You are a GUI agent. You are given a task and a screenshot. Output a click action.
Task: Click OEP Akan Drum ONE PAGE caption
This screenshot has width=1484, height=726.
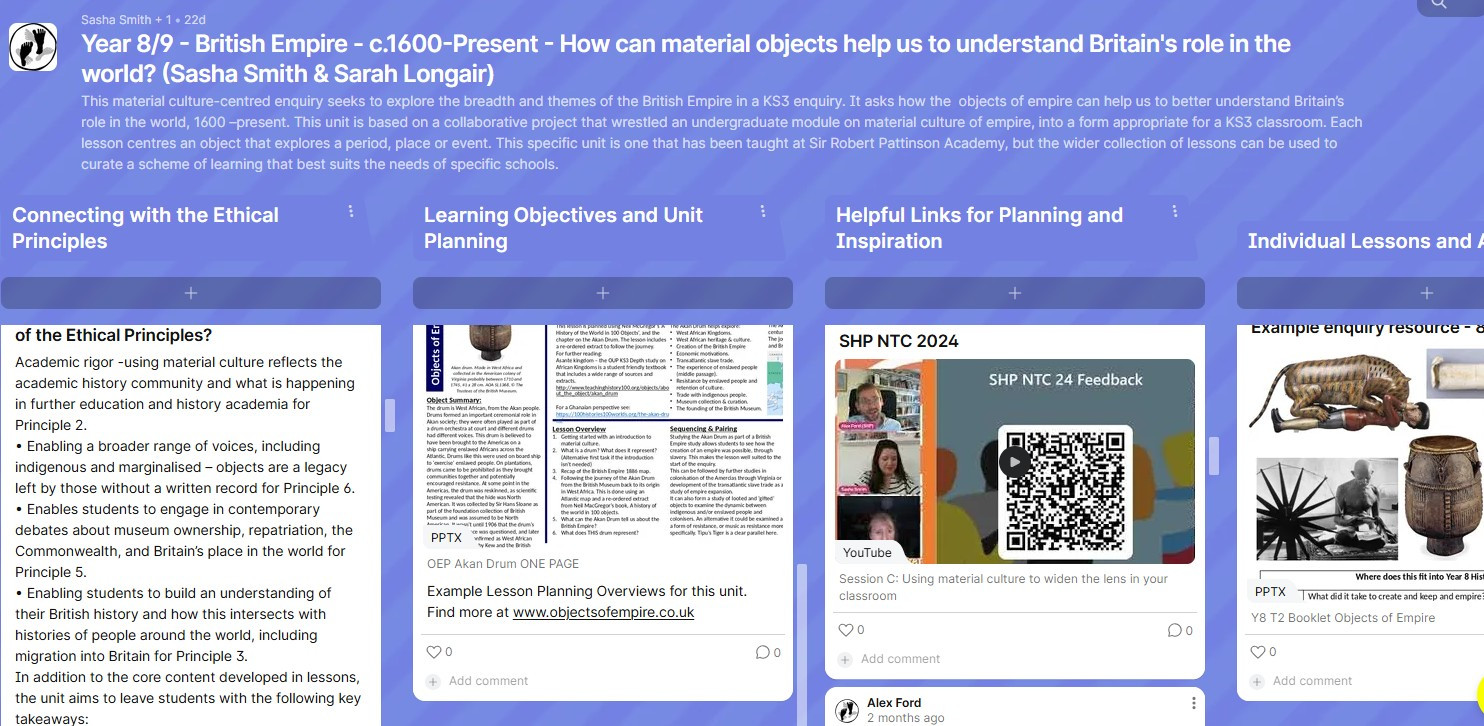pos(503,564)
